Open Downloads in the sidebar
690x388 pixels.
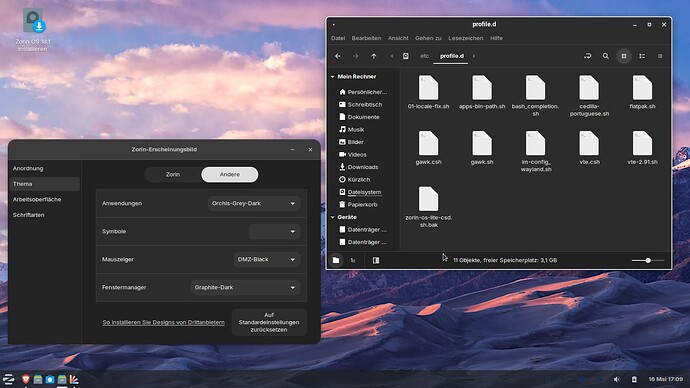359,167
